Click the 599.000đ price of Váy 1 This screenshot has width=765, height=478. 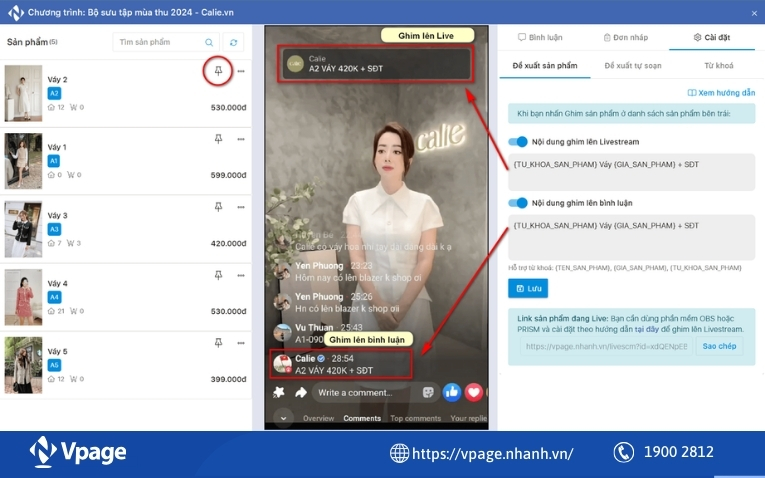(x=228, y=175)
